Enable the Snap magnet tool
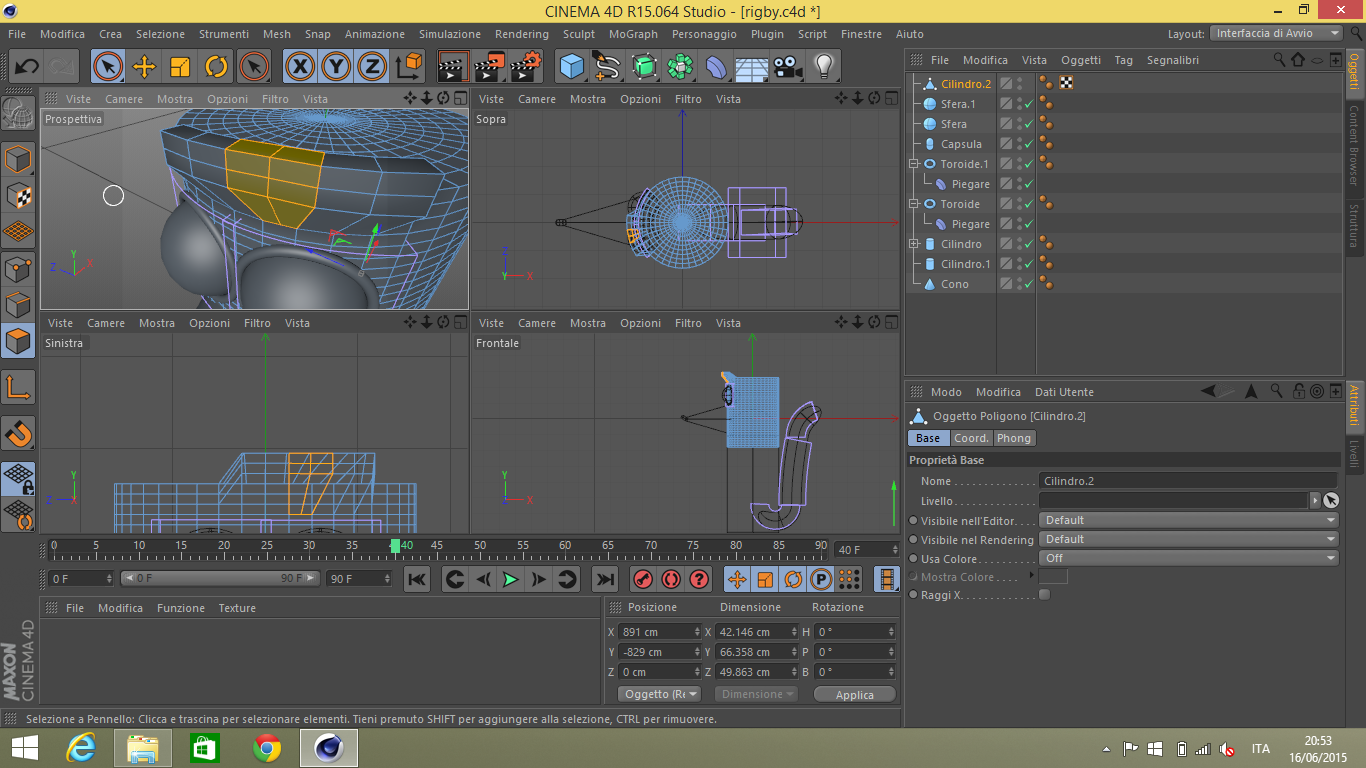This screenshot has height=768, width=1366. click(19, 433)
